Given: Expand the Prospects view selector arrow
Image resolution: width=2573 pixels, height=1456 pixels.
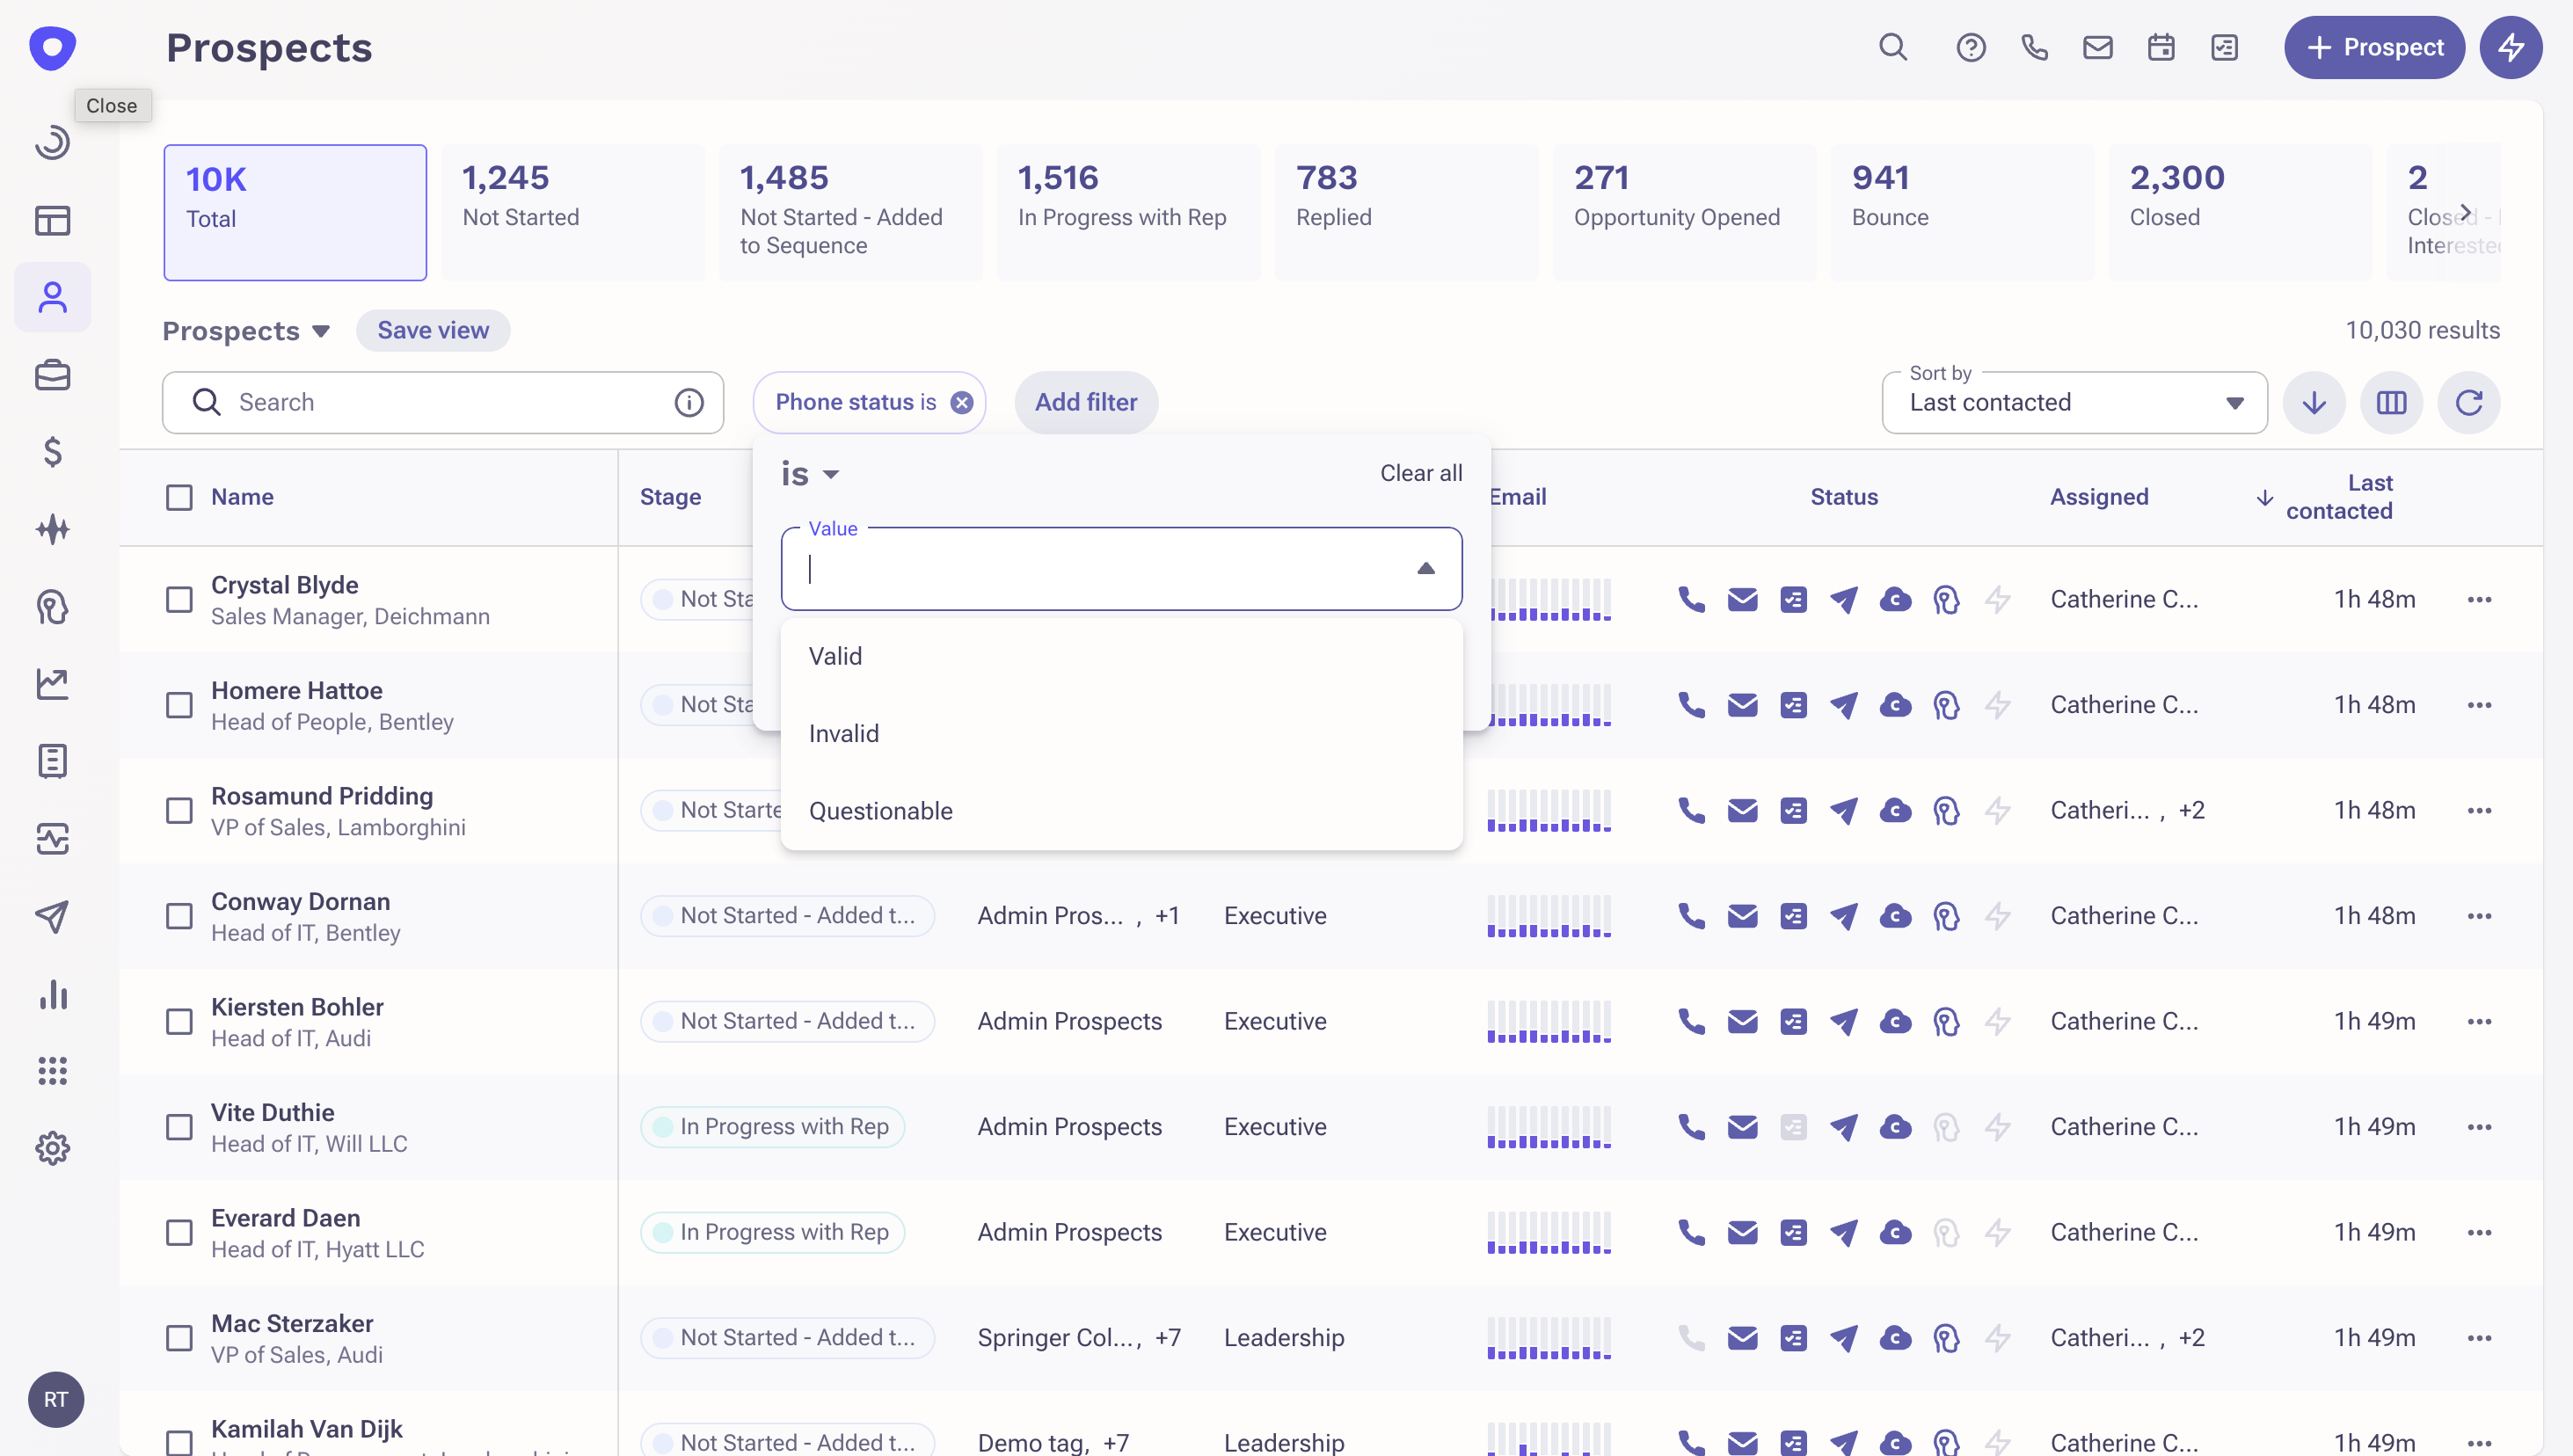Looking at the screenshot, I should pos(321,331).
